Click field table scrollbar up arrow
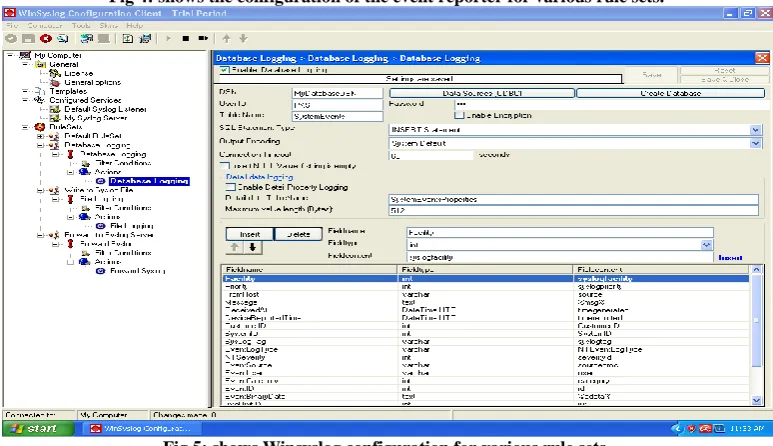Screen dimensions: 773x446 coord(756,270)
